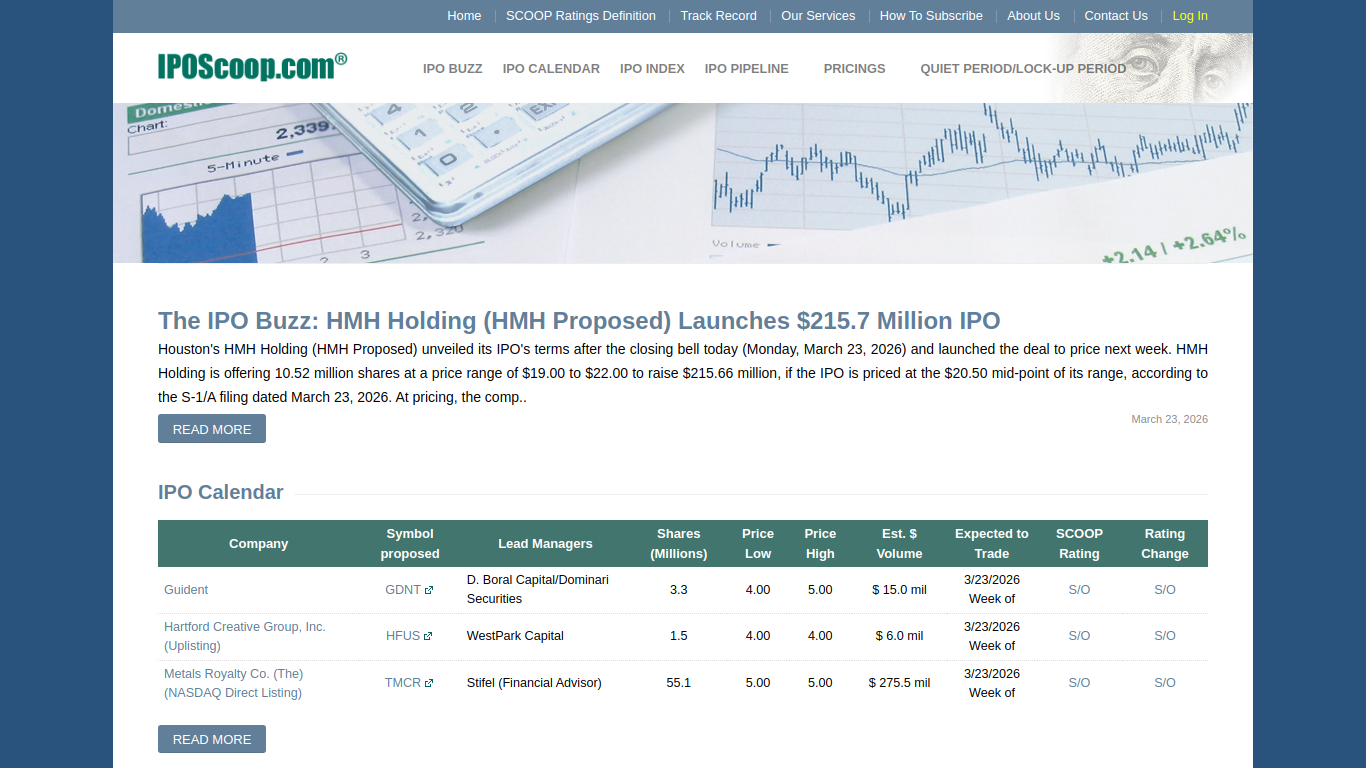Click the $ 15.0 mil volume cell
The image size is (1366, 768).
[899, 590]
